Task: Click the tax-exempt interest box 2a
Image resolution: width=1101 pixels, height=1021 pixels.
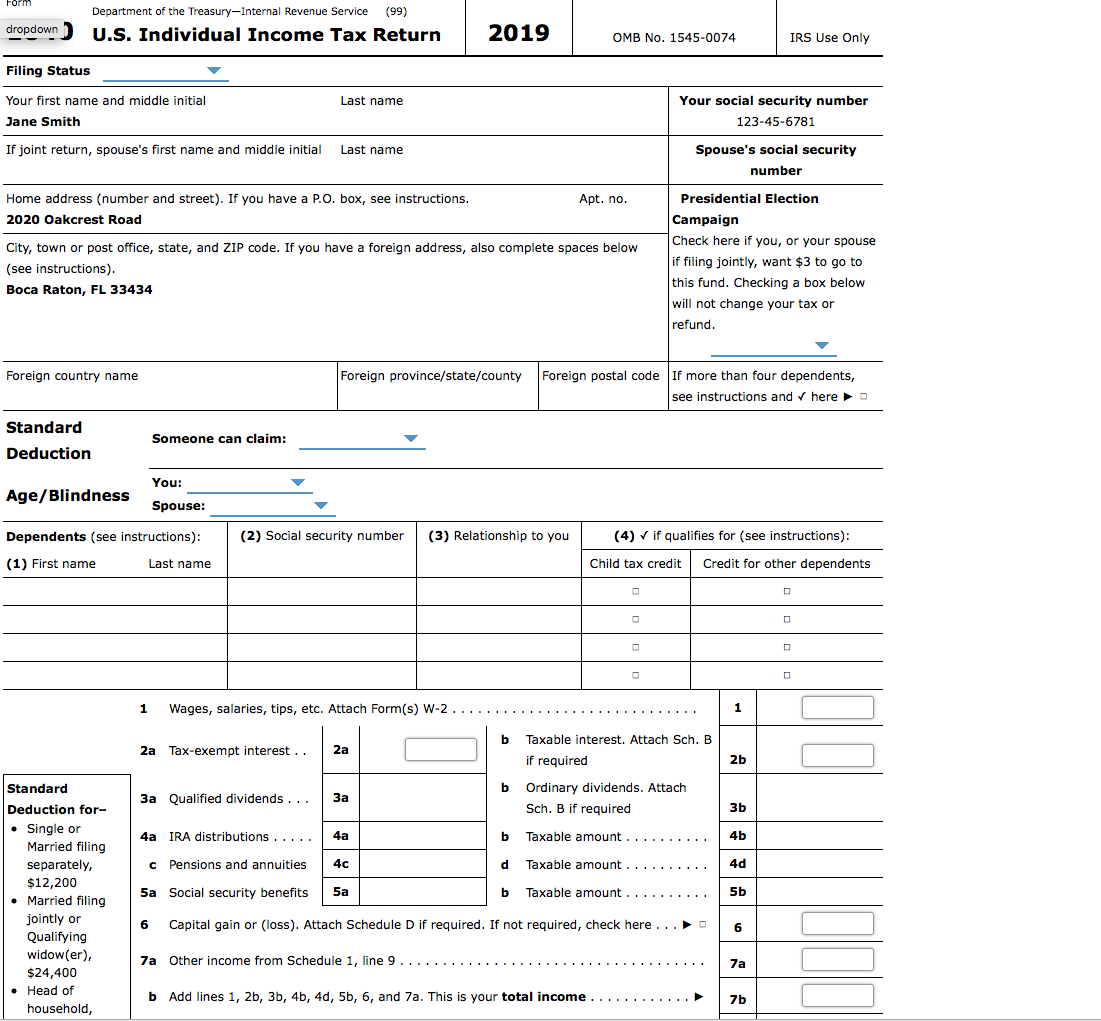Action: coord(440,749)
